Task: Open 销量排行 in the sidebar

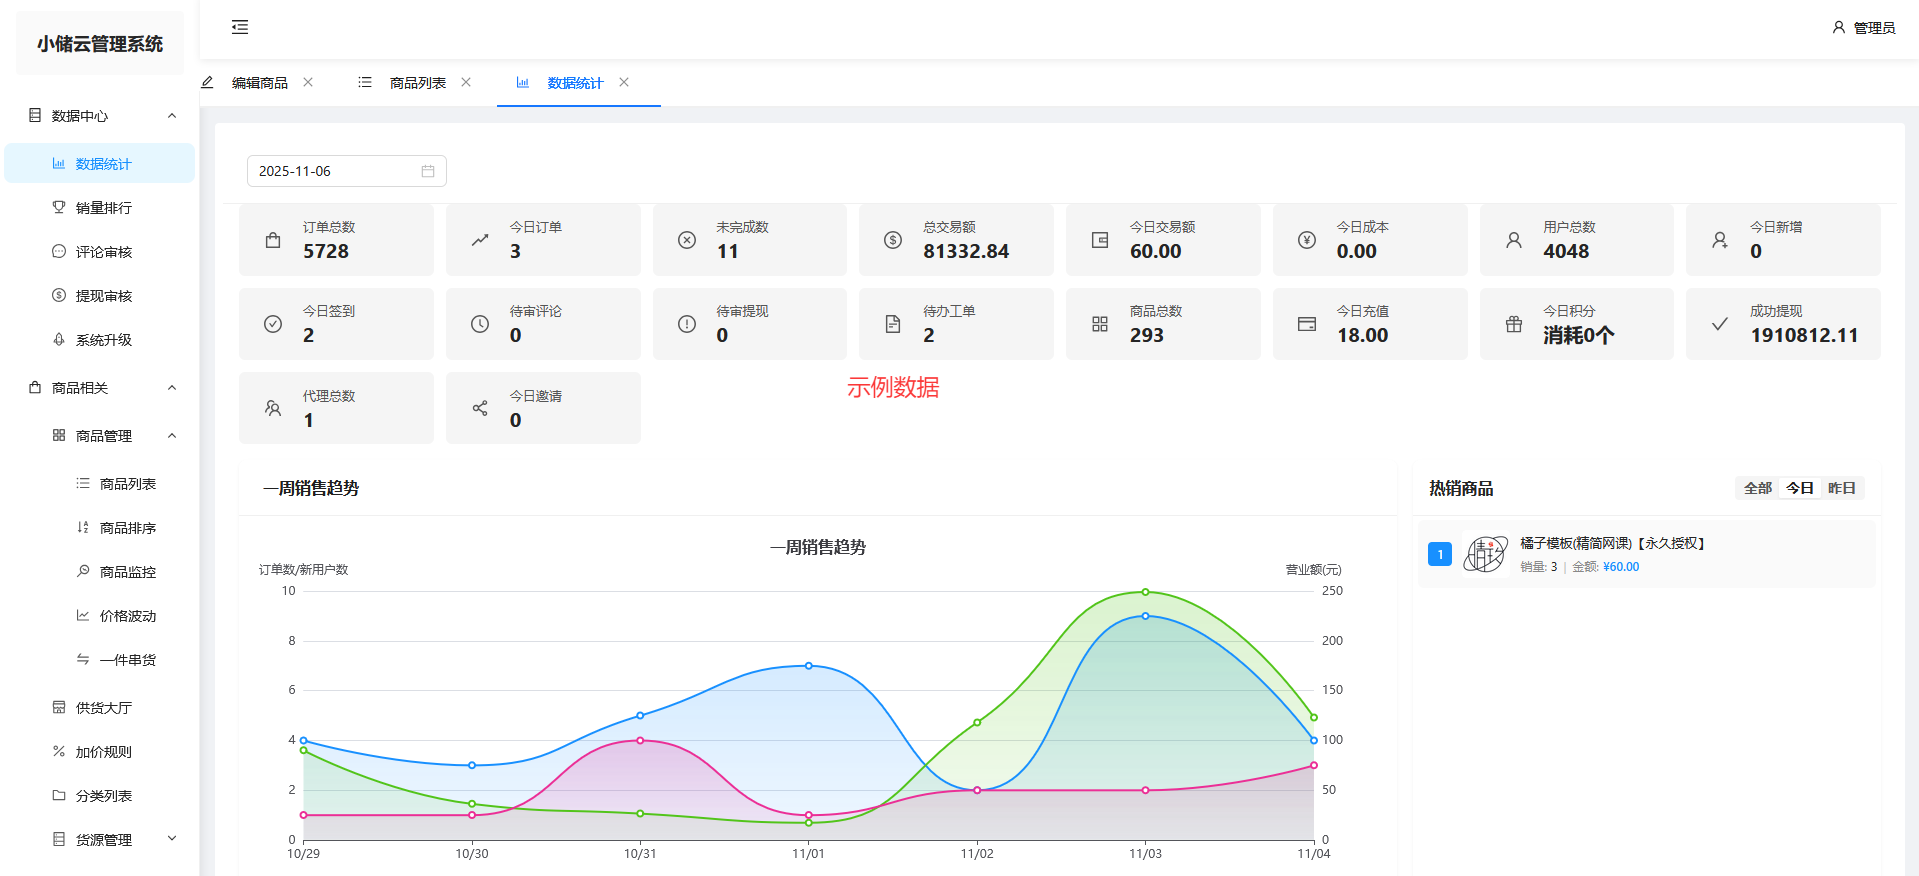Action: pos(104,208)
